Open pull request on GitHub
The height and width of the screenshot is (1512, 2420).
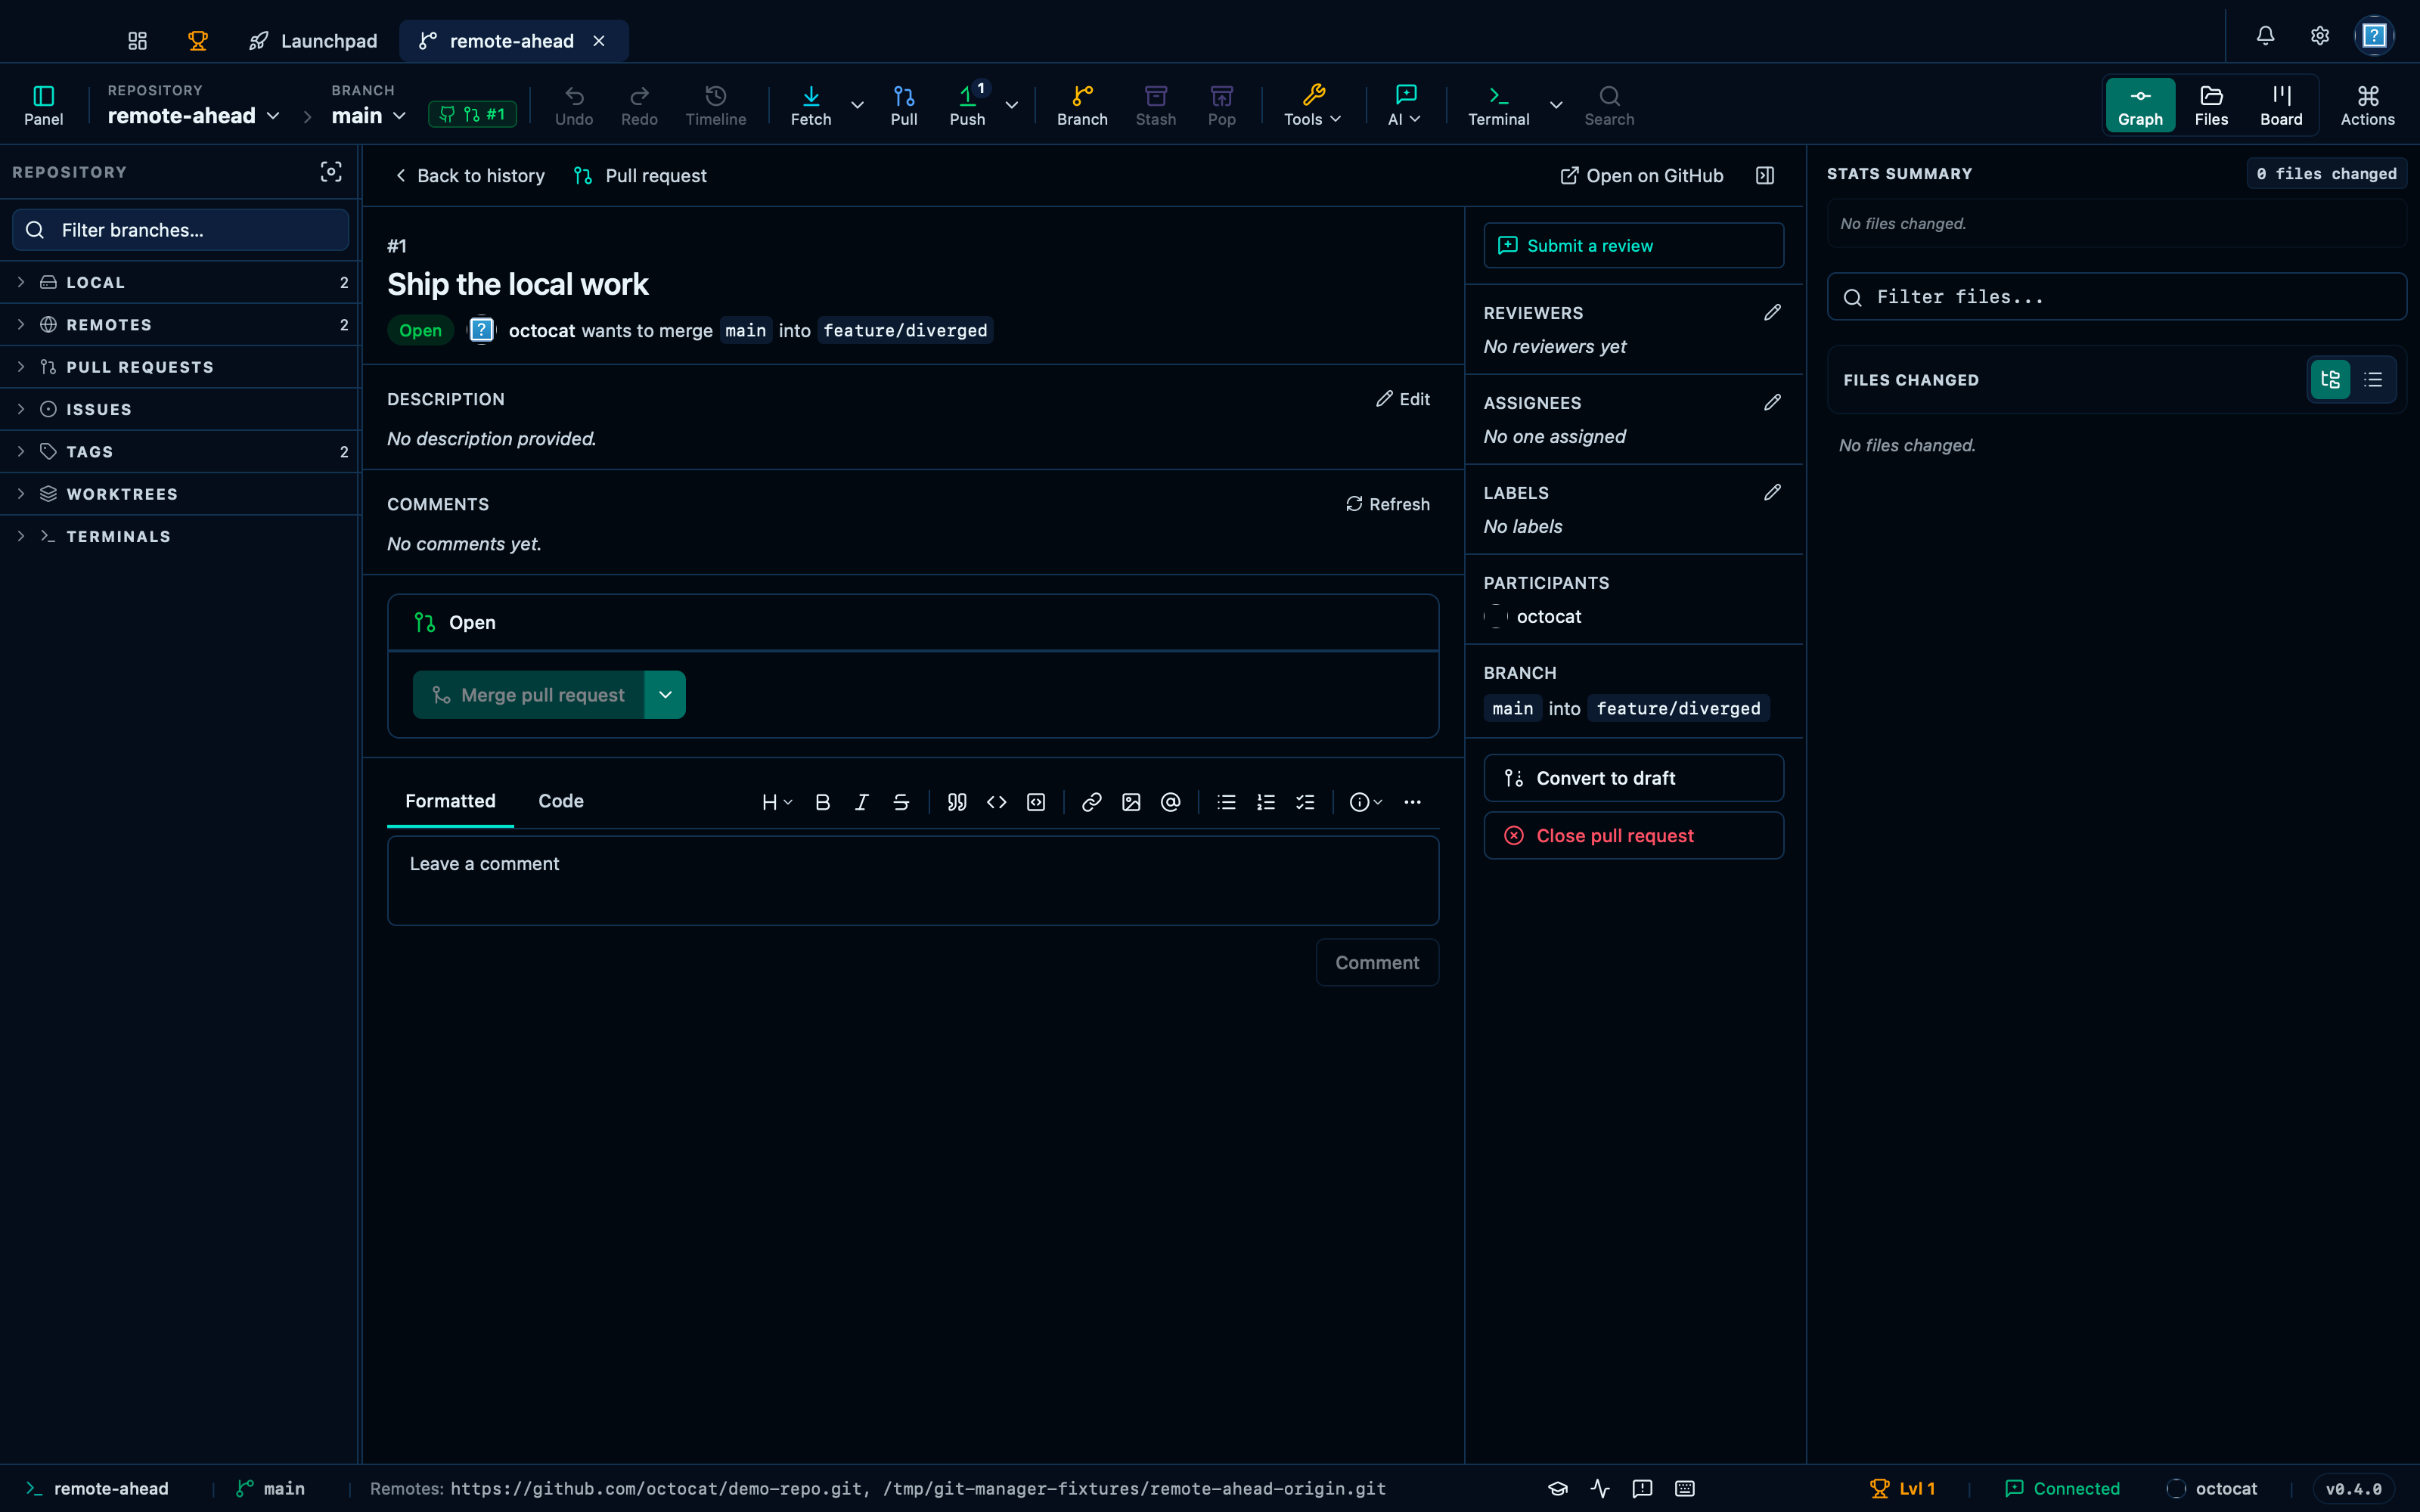point(1641,176)
